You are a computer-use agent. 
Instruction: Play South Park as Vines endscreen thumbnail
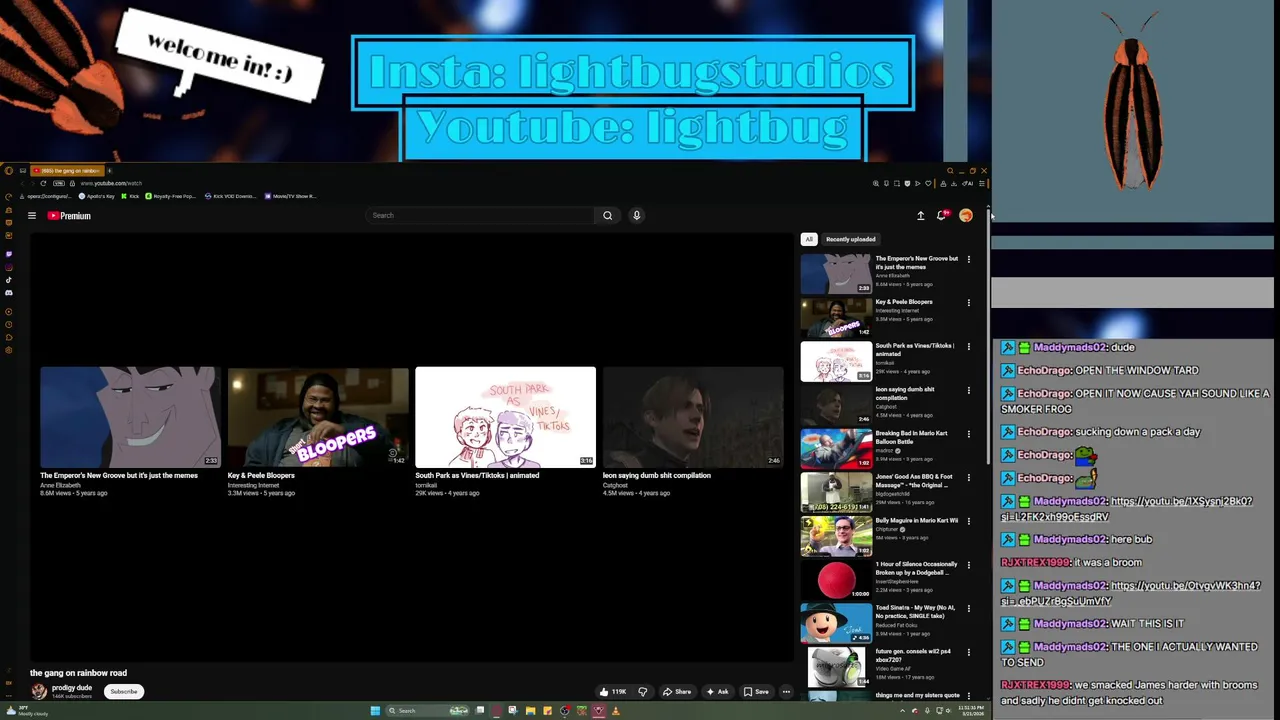pyautogui.click(x=505, y=417)
